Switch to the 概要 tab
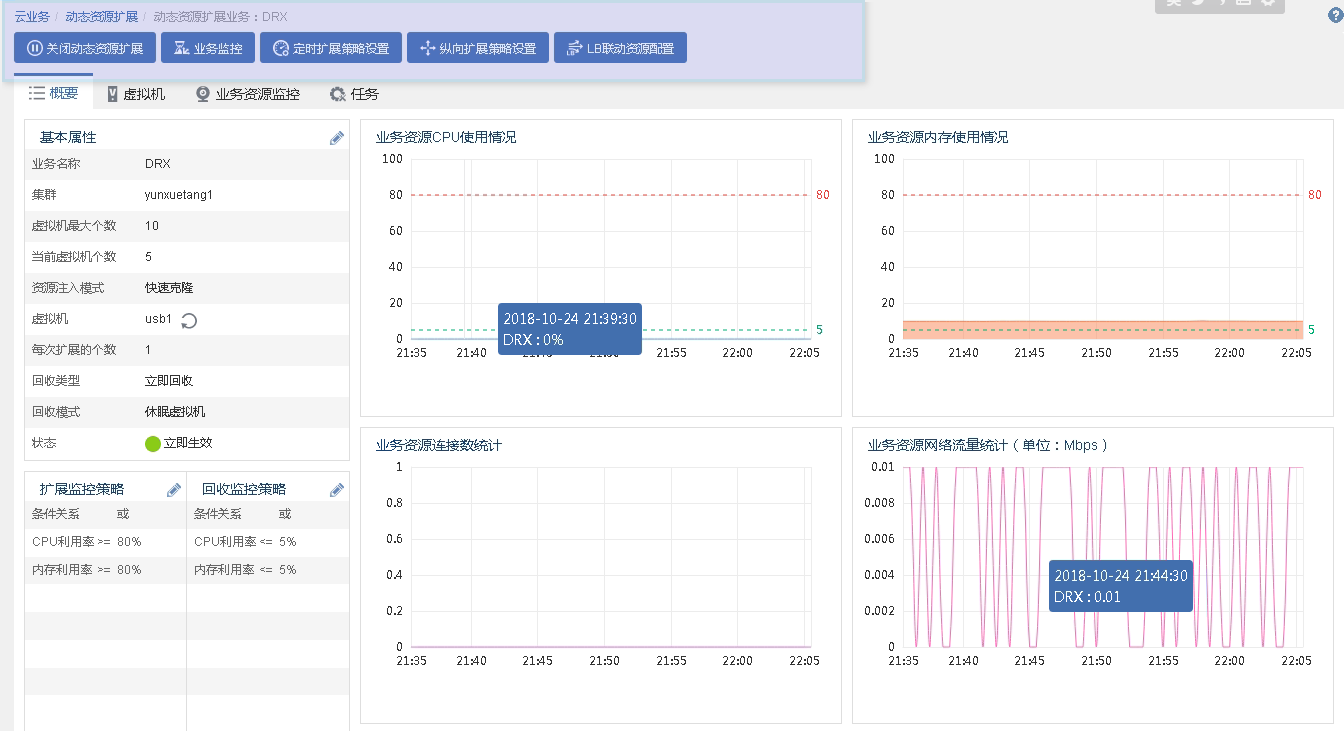The width and height of the screenshot is (1344, 731). point(54,93)
